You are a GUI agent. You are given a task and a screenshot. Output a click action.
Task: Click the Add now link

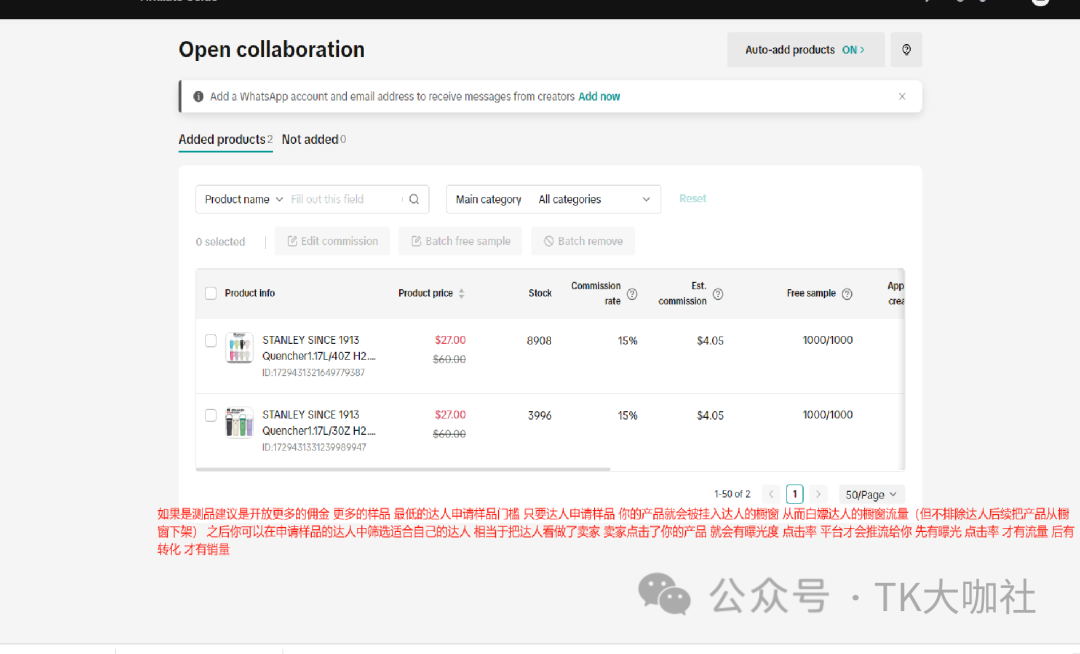[599, 97]
